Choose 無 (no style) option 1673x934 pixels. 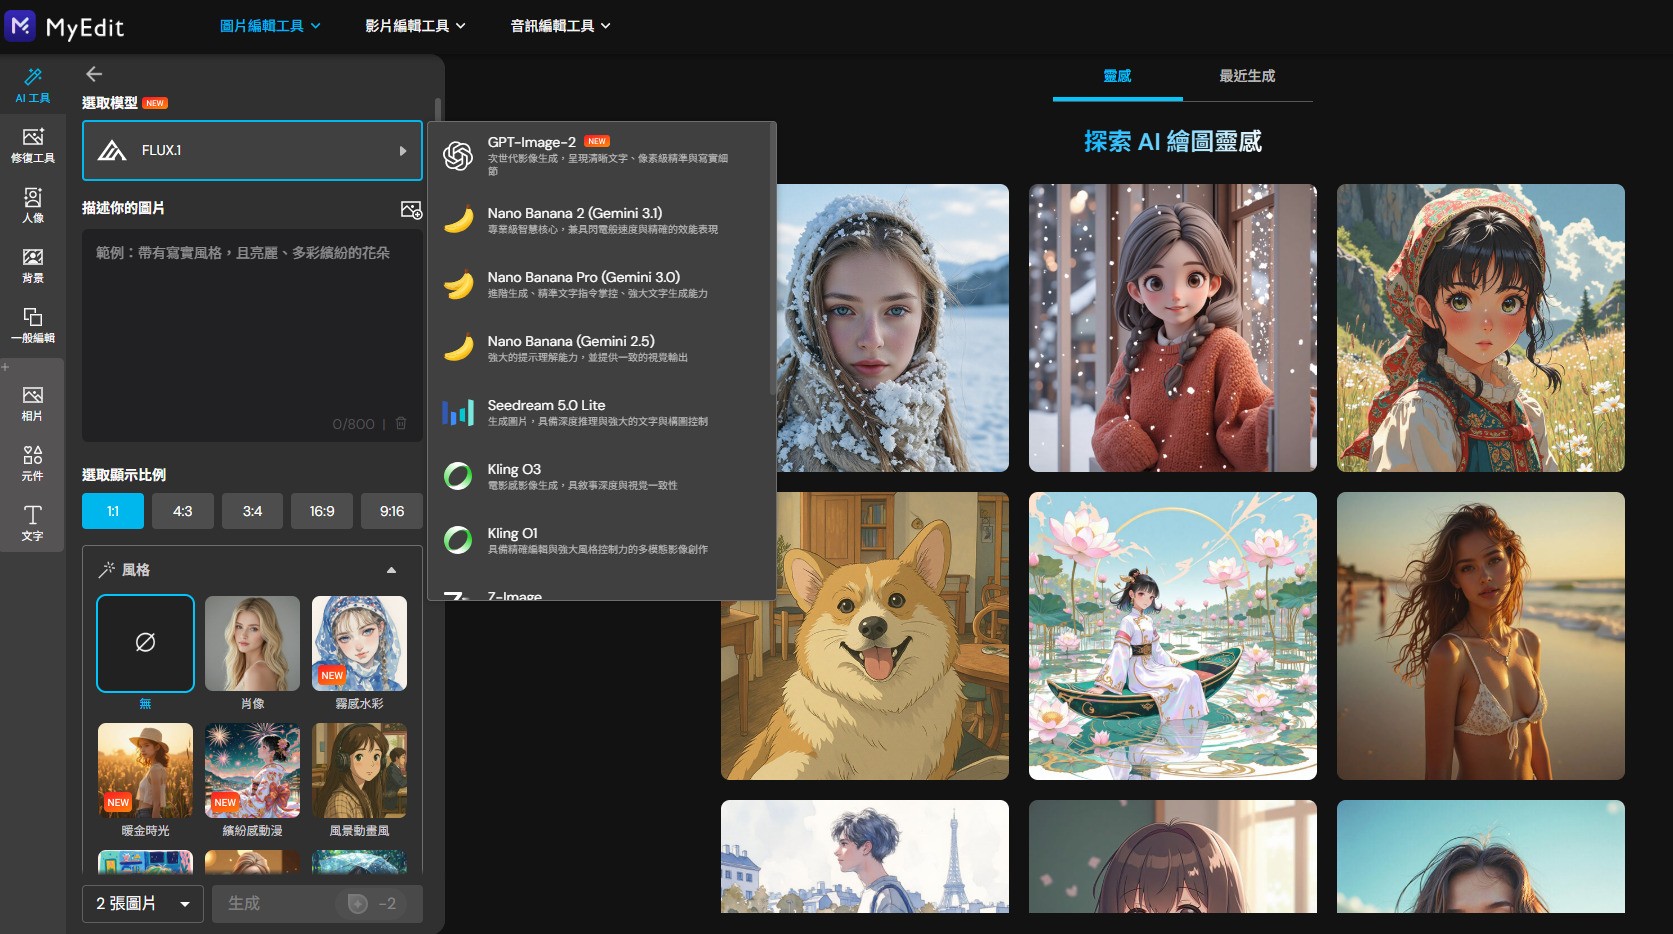pos(145,643)
